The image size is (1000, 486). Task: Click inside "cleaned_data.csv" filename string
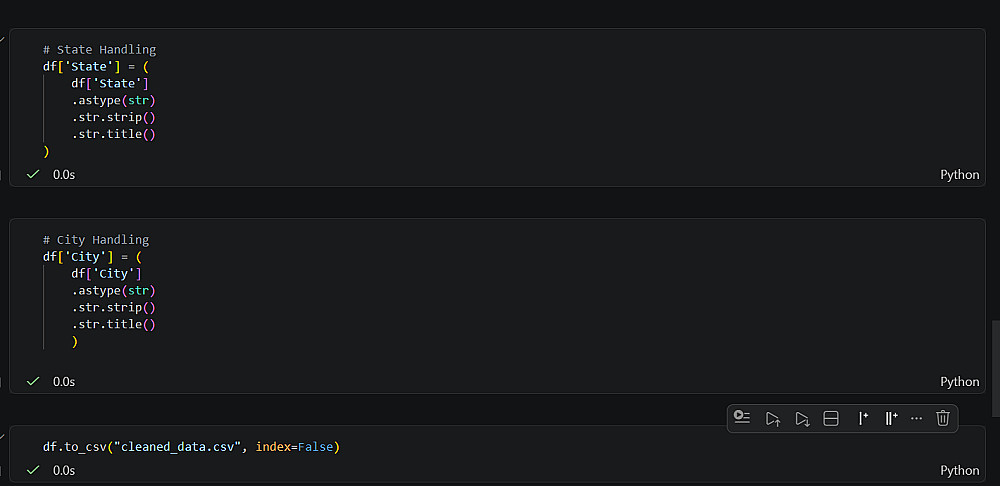click(182, 446)
